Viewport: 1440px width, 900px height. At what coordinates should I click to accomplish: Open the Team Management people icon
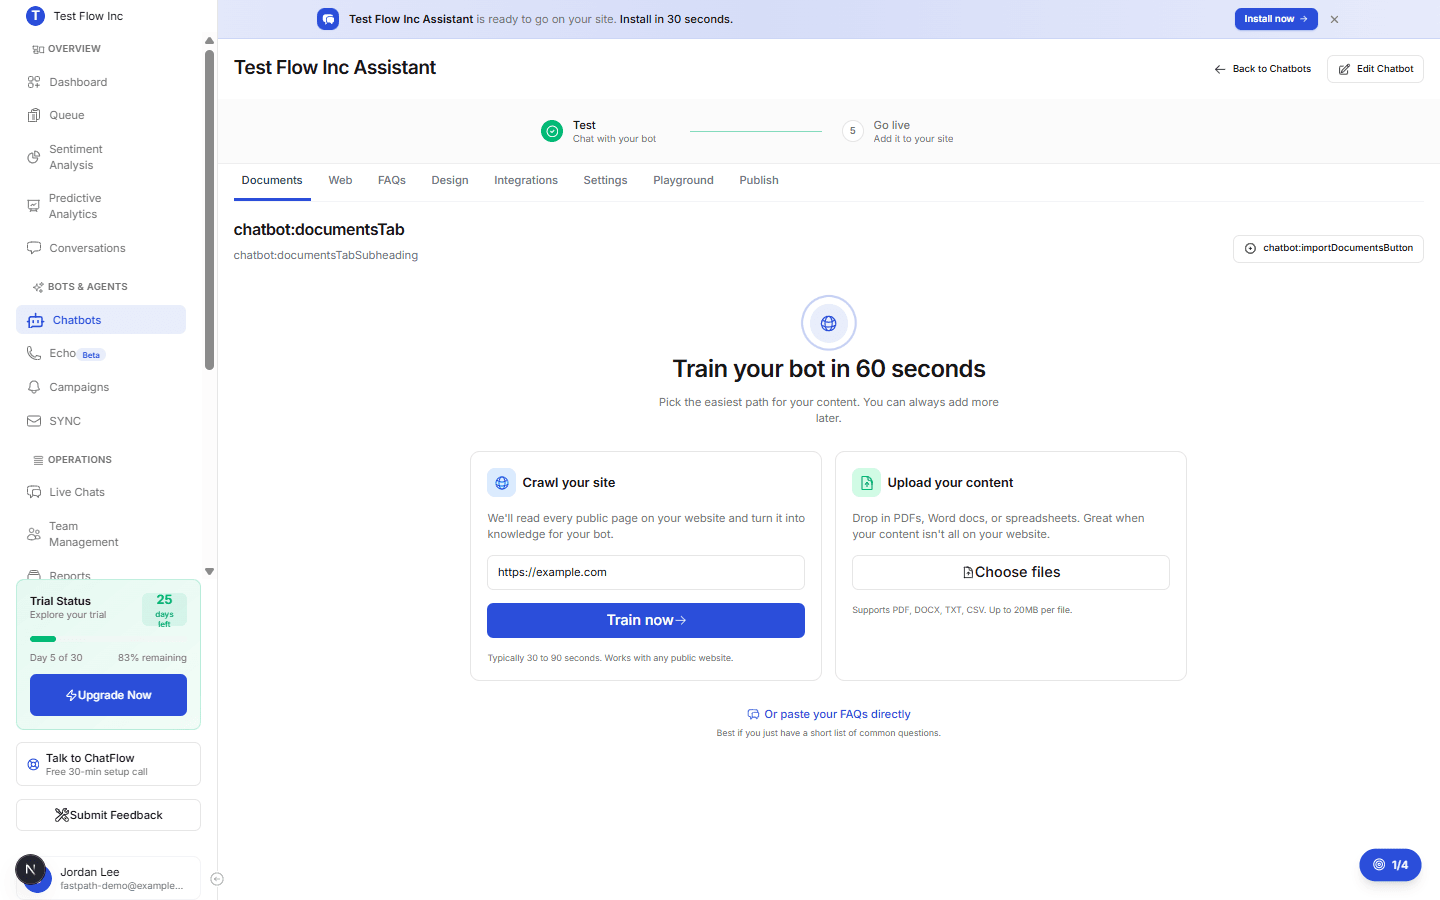pos(34,534)
